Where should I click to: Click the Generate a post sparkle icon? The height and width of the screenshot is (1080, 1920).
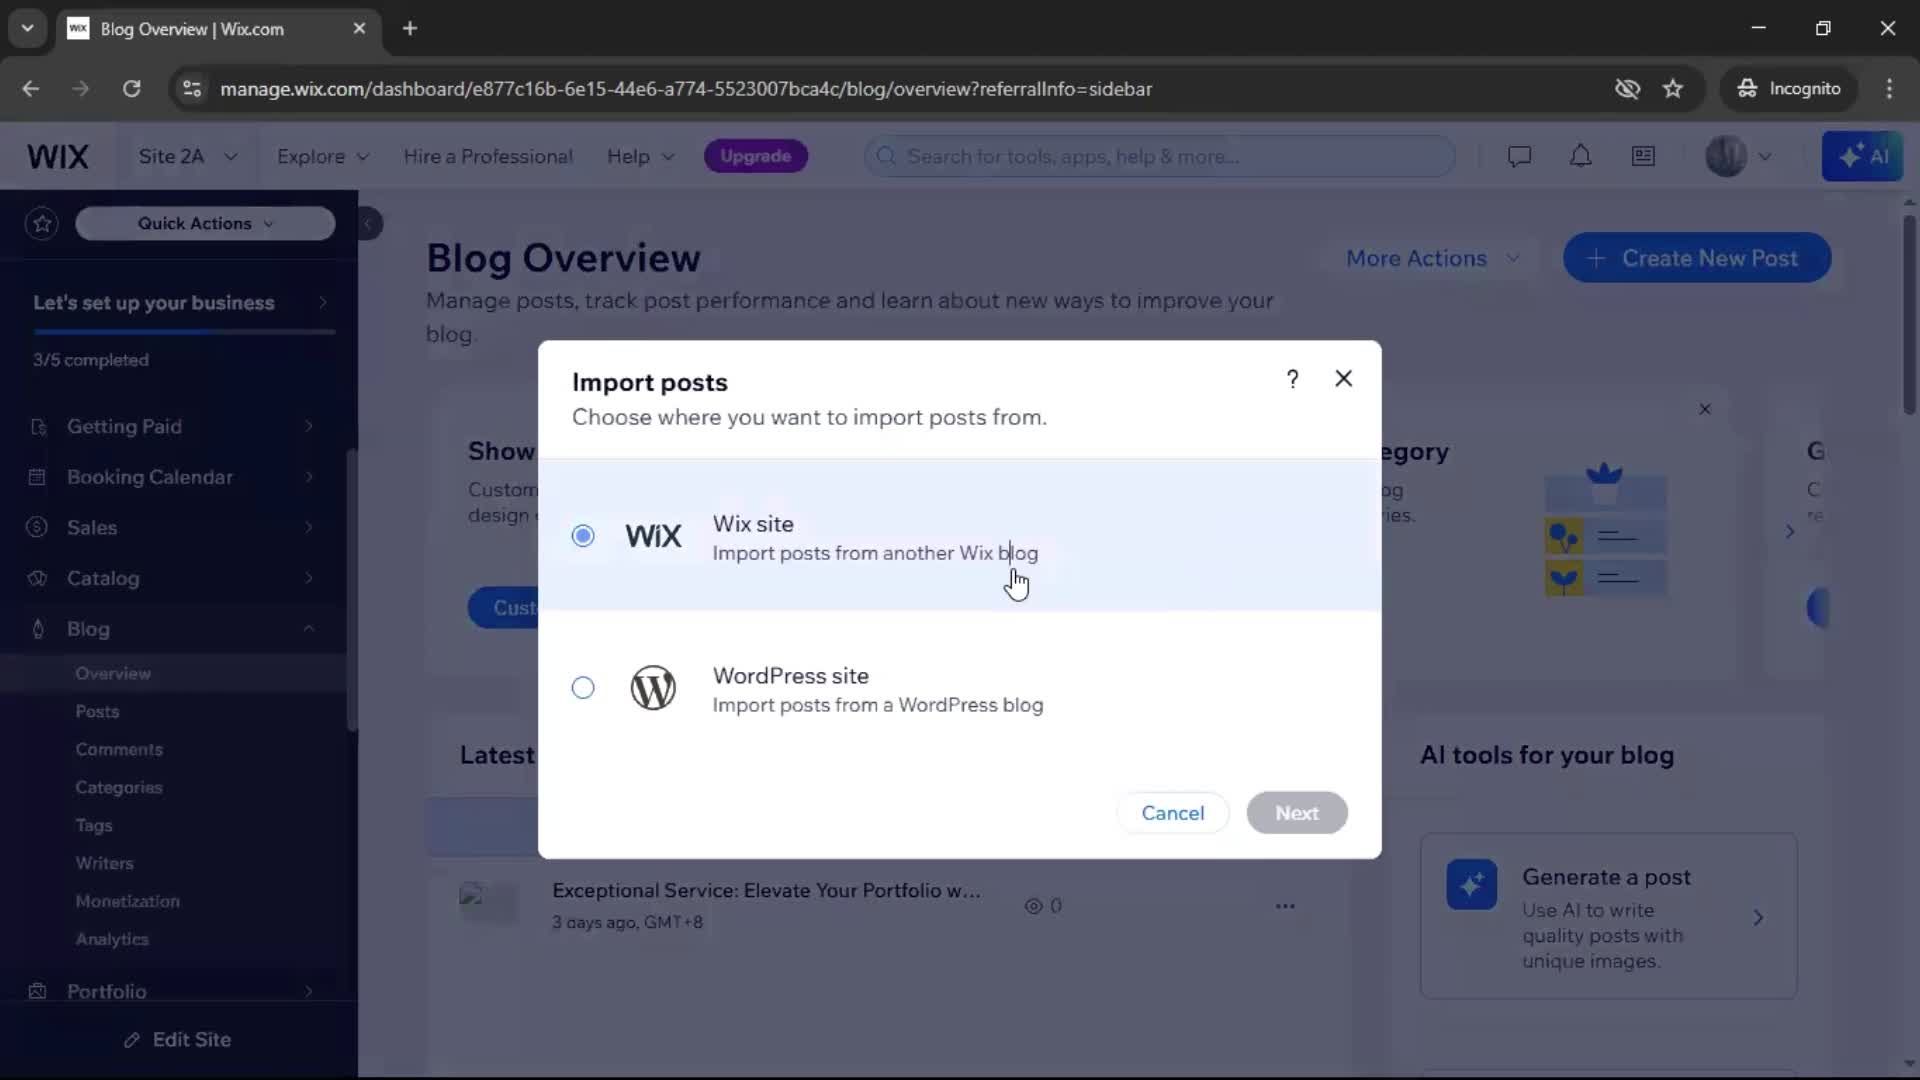(1472, 885)
